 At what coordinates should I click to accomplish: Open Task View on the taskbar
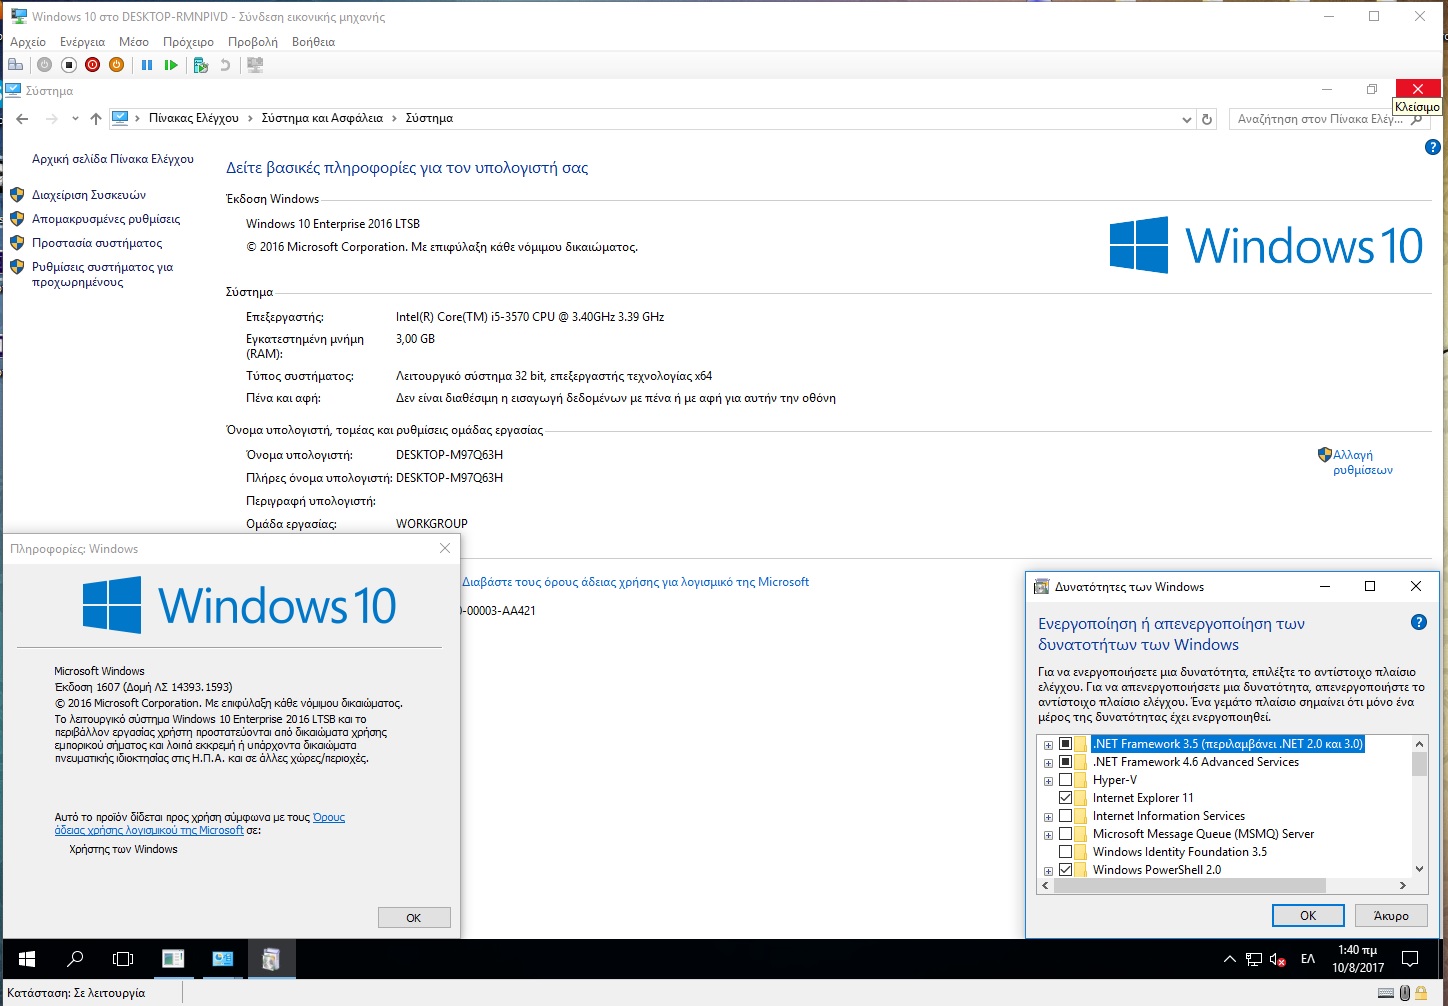pos(123,959)
